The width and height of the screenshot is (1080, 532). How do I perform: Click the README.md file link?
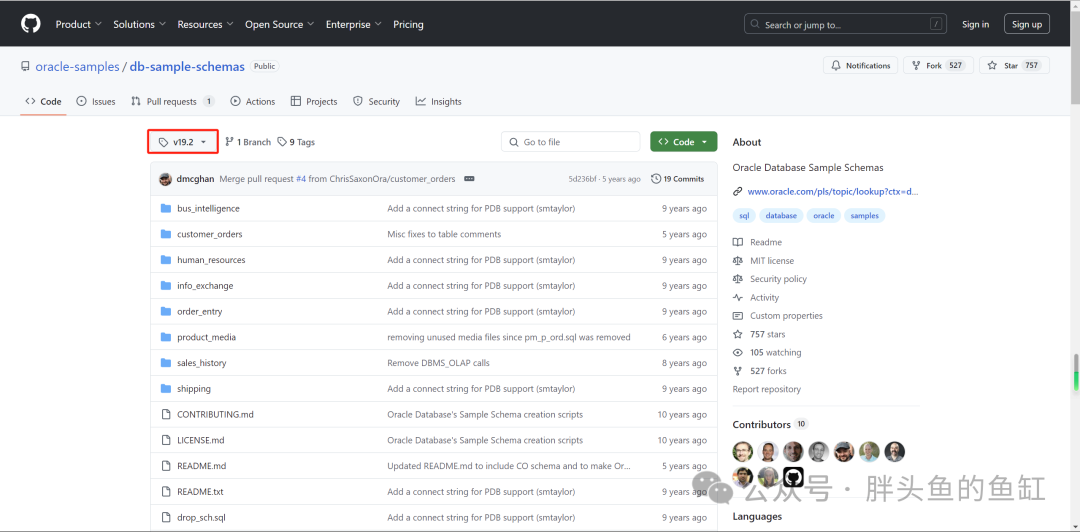[202, 466]
